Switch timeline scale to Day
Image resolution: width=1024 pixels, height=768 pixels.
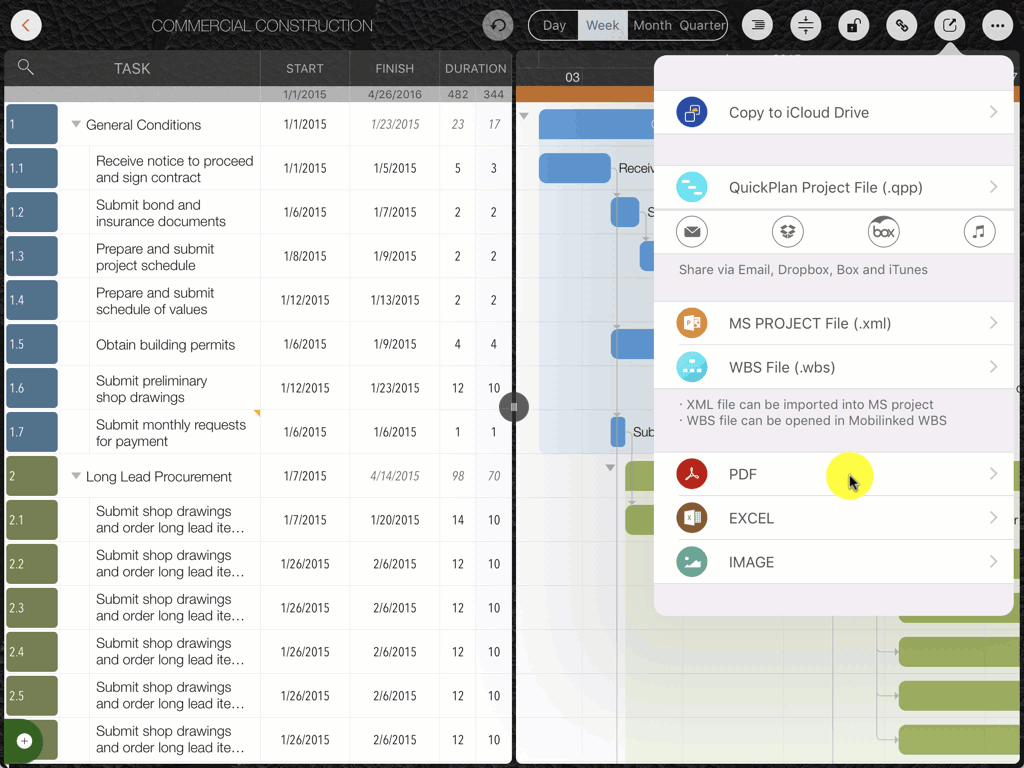click(554, 26)
